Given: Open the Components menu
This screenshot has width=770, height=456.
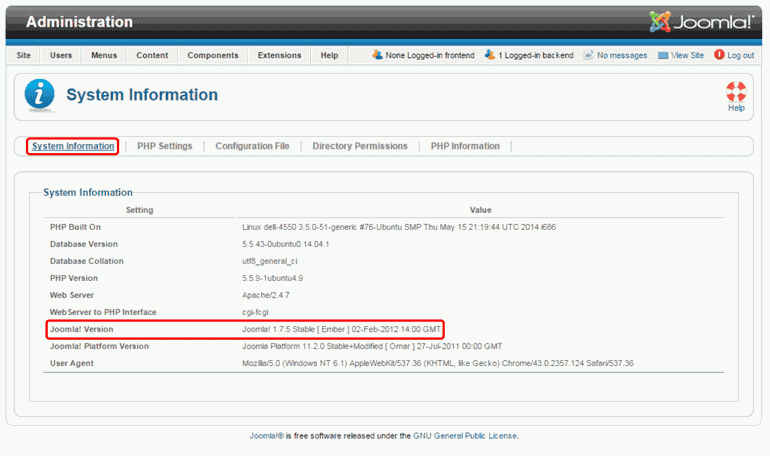Looking at the screenshot, I should tap(213, 55).
